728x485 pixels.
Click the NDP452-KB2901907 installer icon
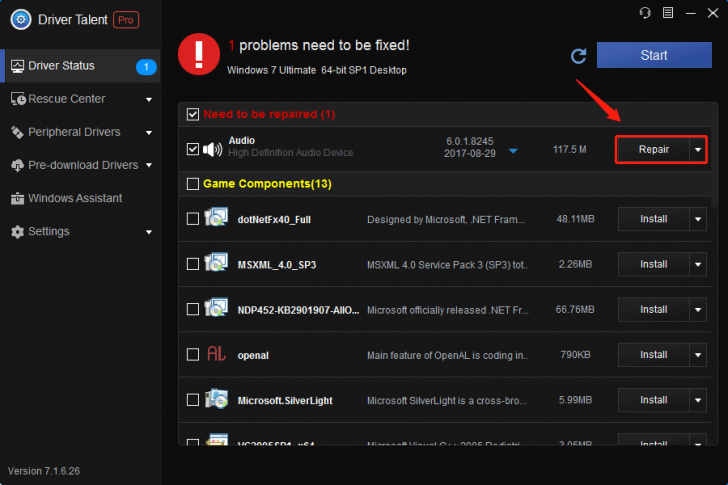pyautogui.click(x=216, y=307)
